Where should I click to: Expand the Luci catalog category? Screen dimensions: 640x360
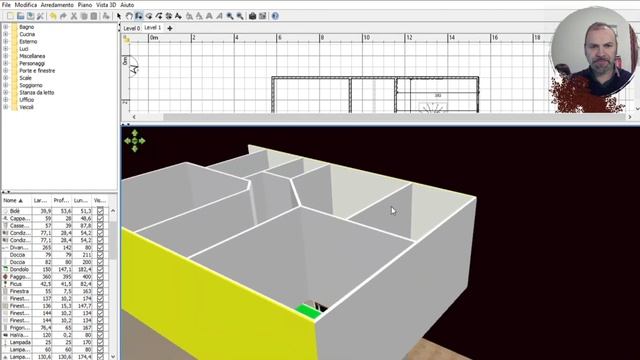(x=6, y=49)
